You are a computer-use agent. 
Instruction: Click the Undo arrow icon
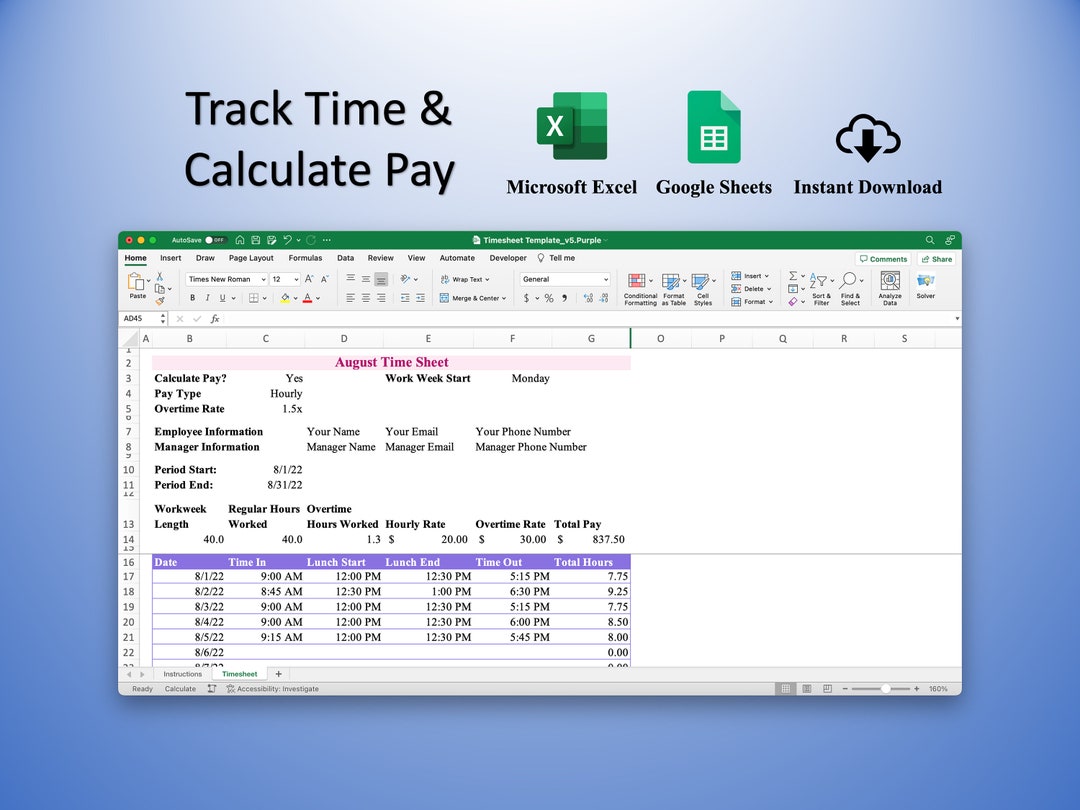pyautogui.click(x=287, y=240)
